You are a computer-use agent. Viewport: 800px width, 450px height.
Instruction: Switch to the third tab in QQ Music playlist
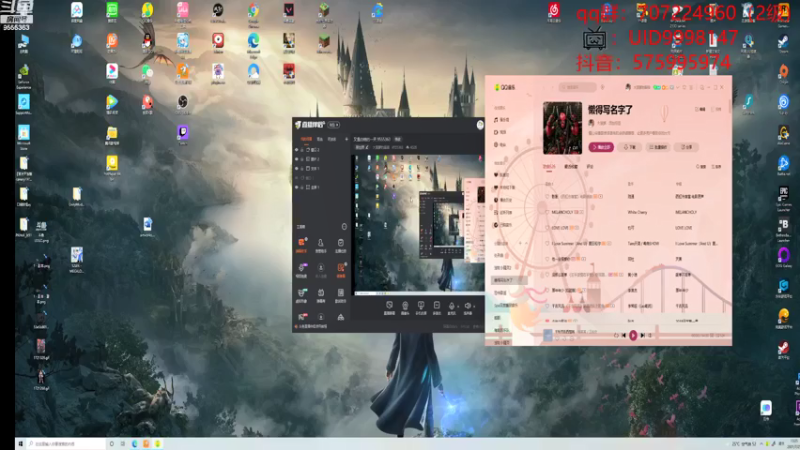(590, 167)
